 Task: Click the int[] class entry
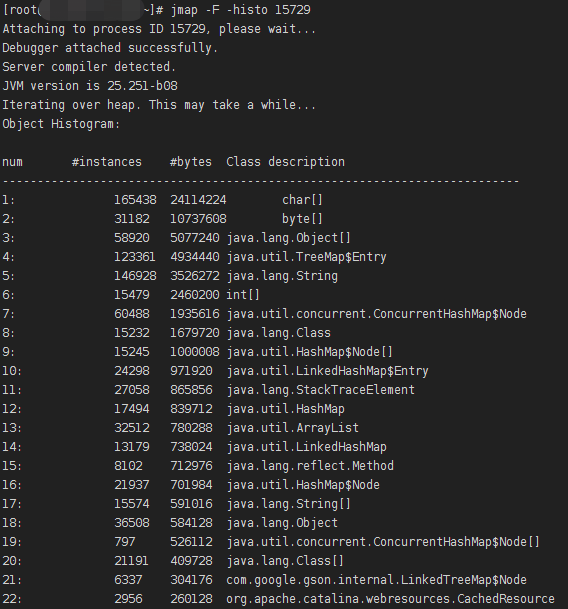(243, 295)
